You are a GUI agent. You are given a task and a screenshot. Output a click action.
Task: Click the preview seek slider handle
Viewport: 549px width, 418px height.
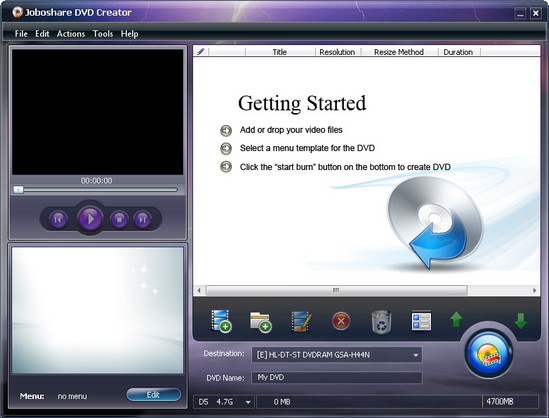tap(18, 190)
